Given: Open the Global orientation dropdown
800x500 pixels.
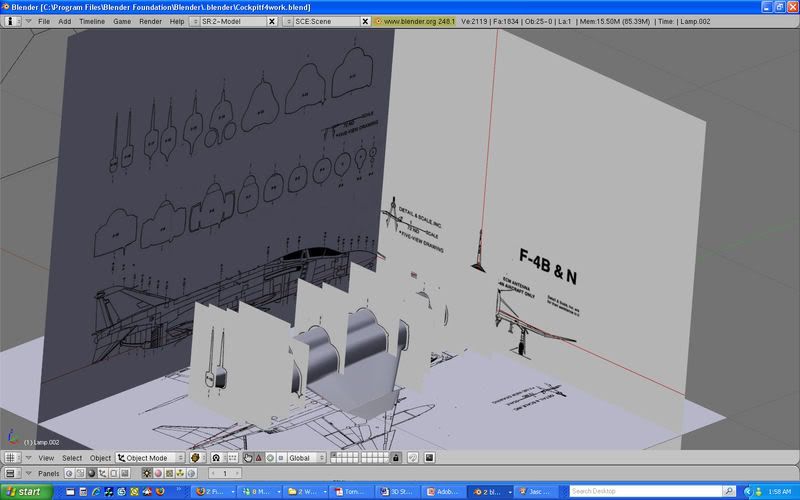Looking at the screenshot, I should pos(307,458).
